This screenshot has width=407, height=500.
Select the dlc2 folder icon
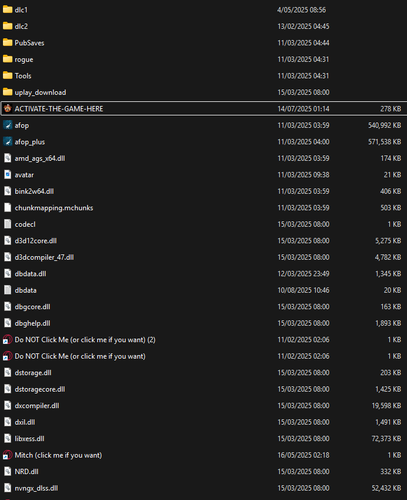pos(7,26)
